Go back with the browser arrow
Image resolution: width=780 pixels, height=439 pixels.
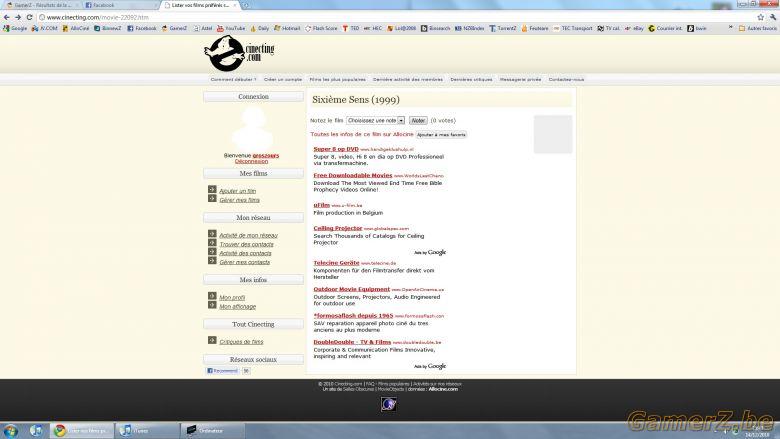pos(6,17)
